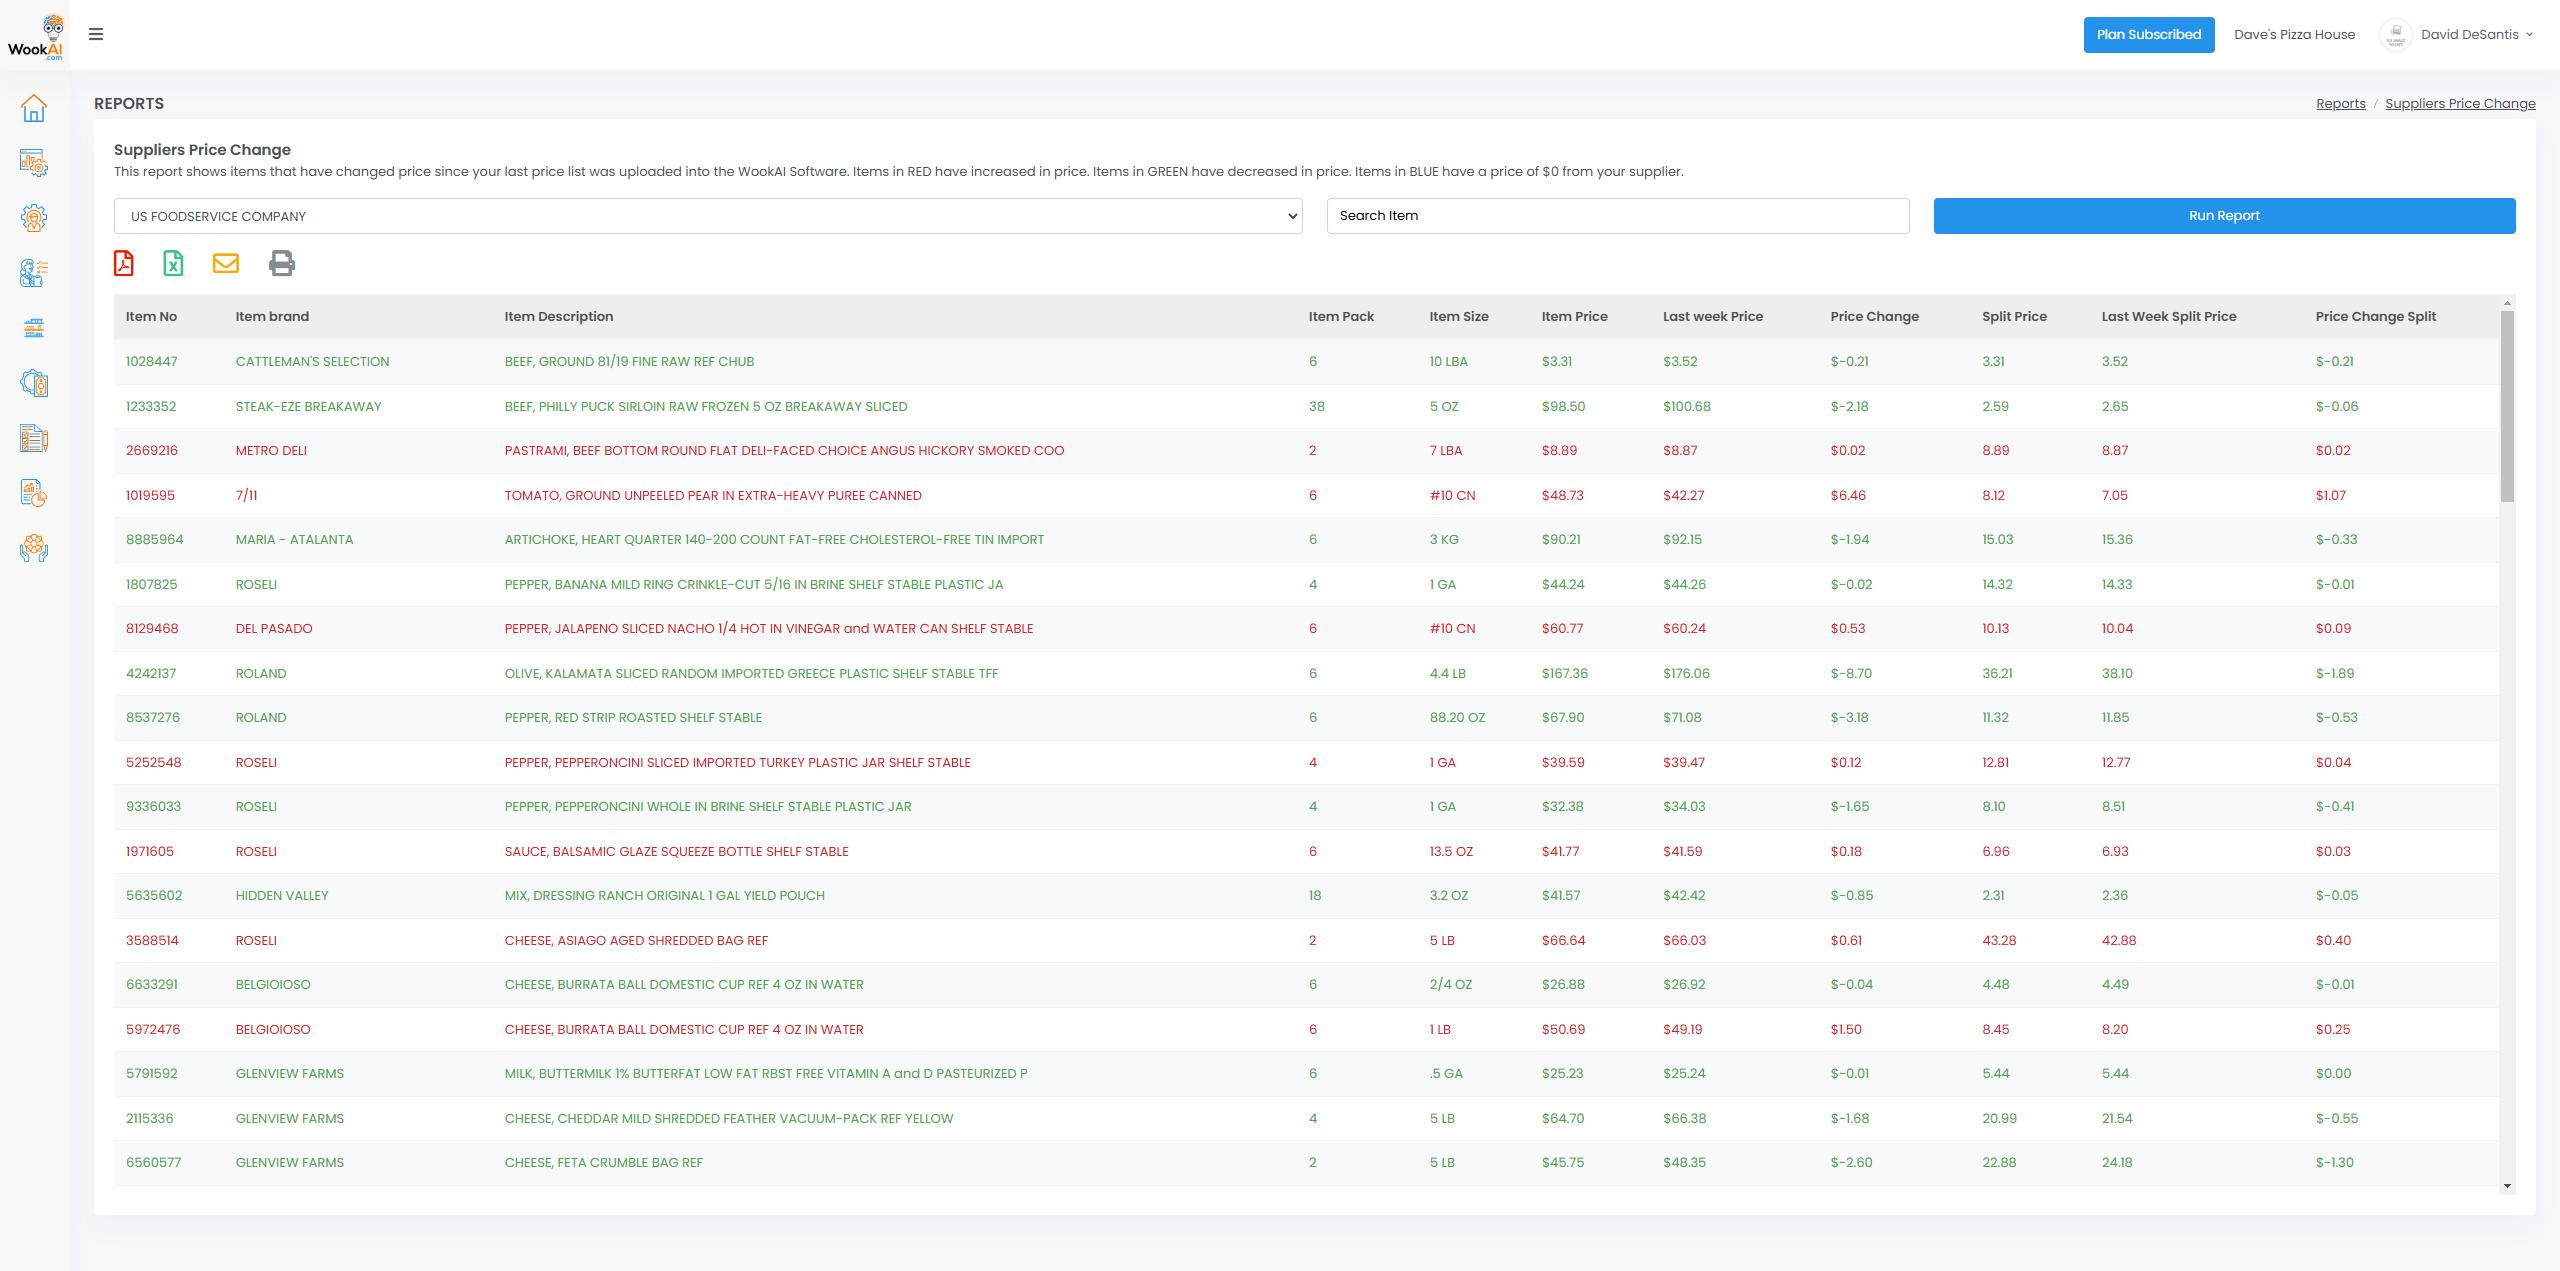Email the report via envelope icon
2560x1271 pixels.
click(226, 263)
